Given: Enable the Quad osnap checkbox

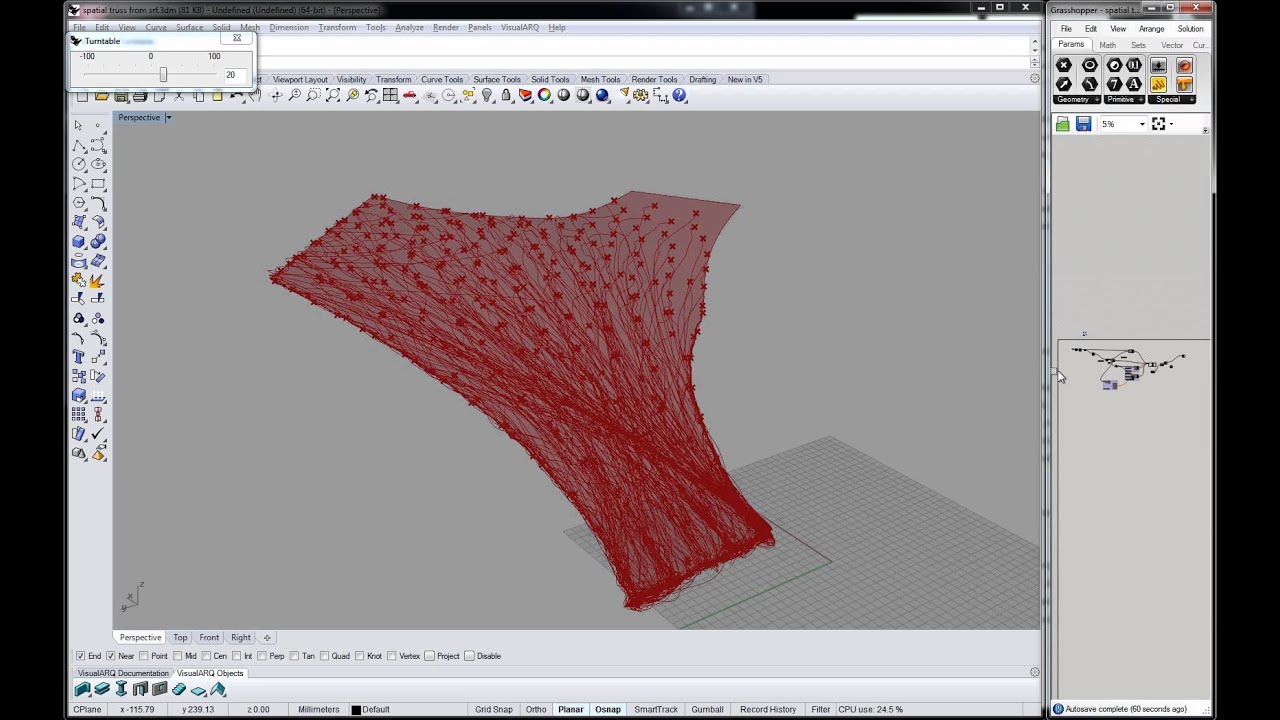Looking at the screenshot, I should 324,656.
